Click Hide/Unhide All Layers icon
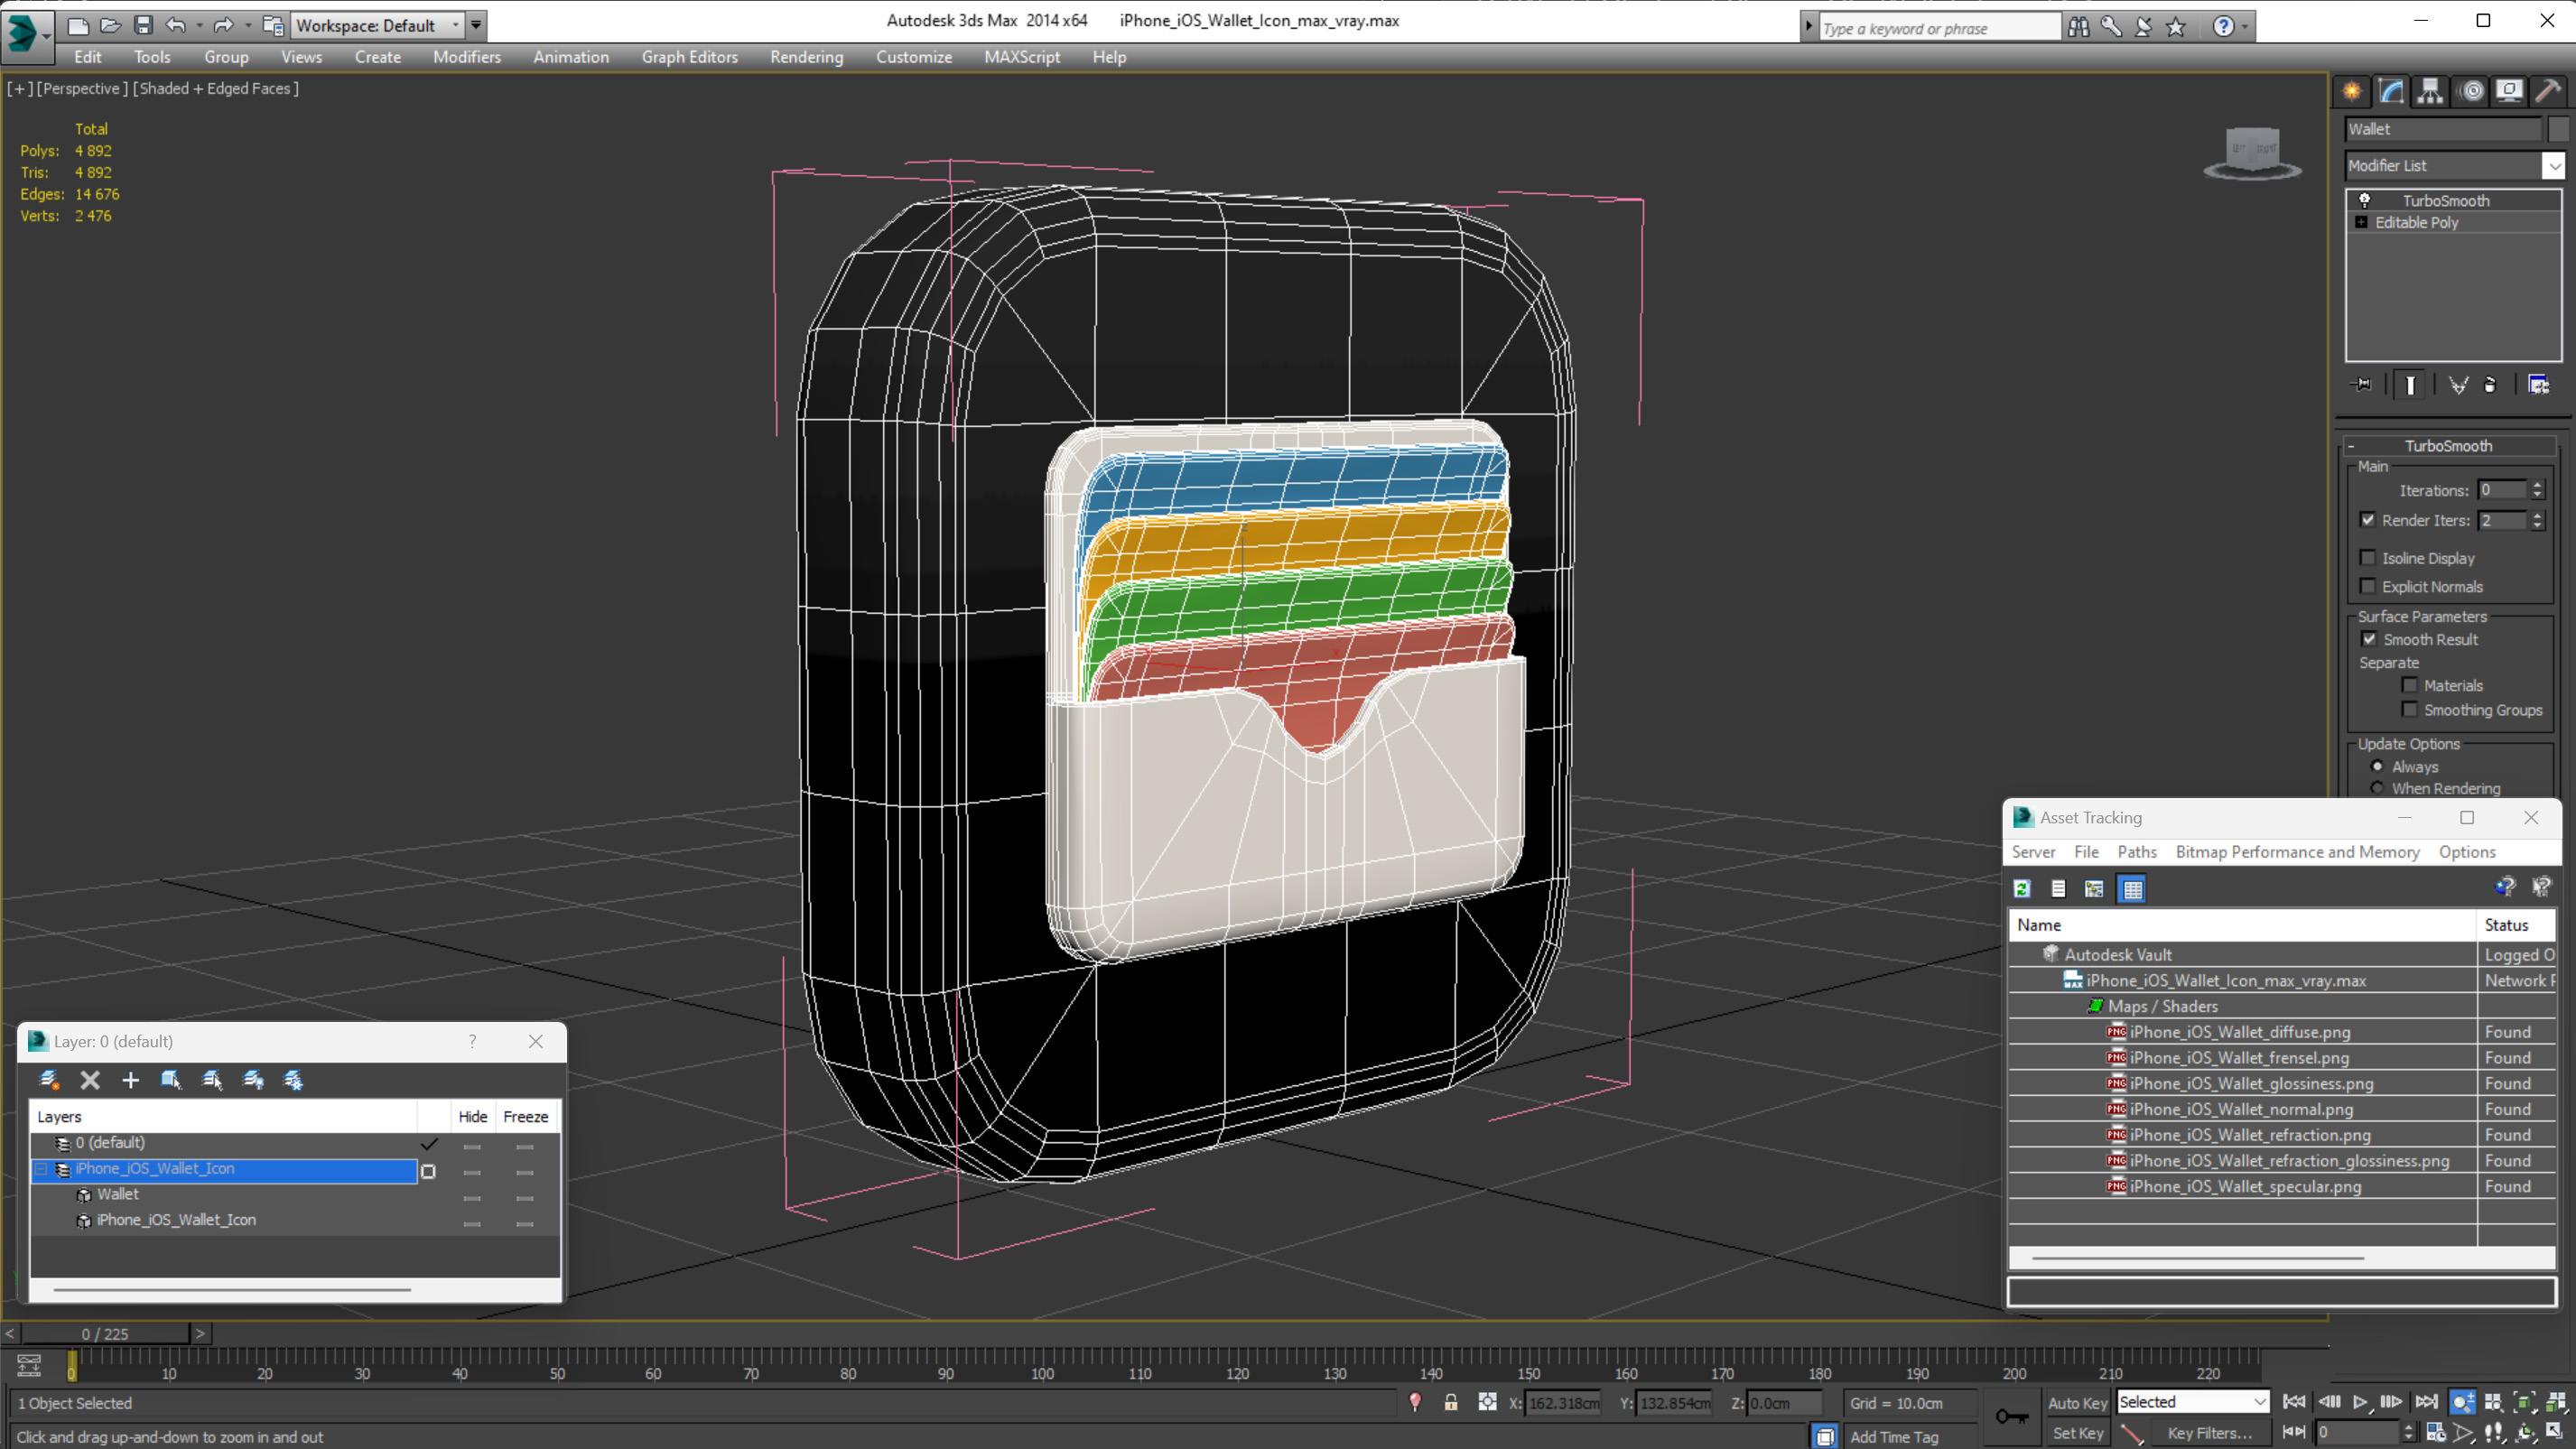 click(x=253, y=1080)
